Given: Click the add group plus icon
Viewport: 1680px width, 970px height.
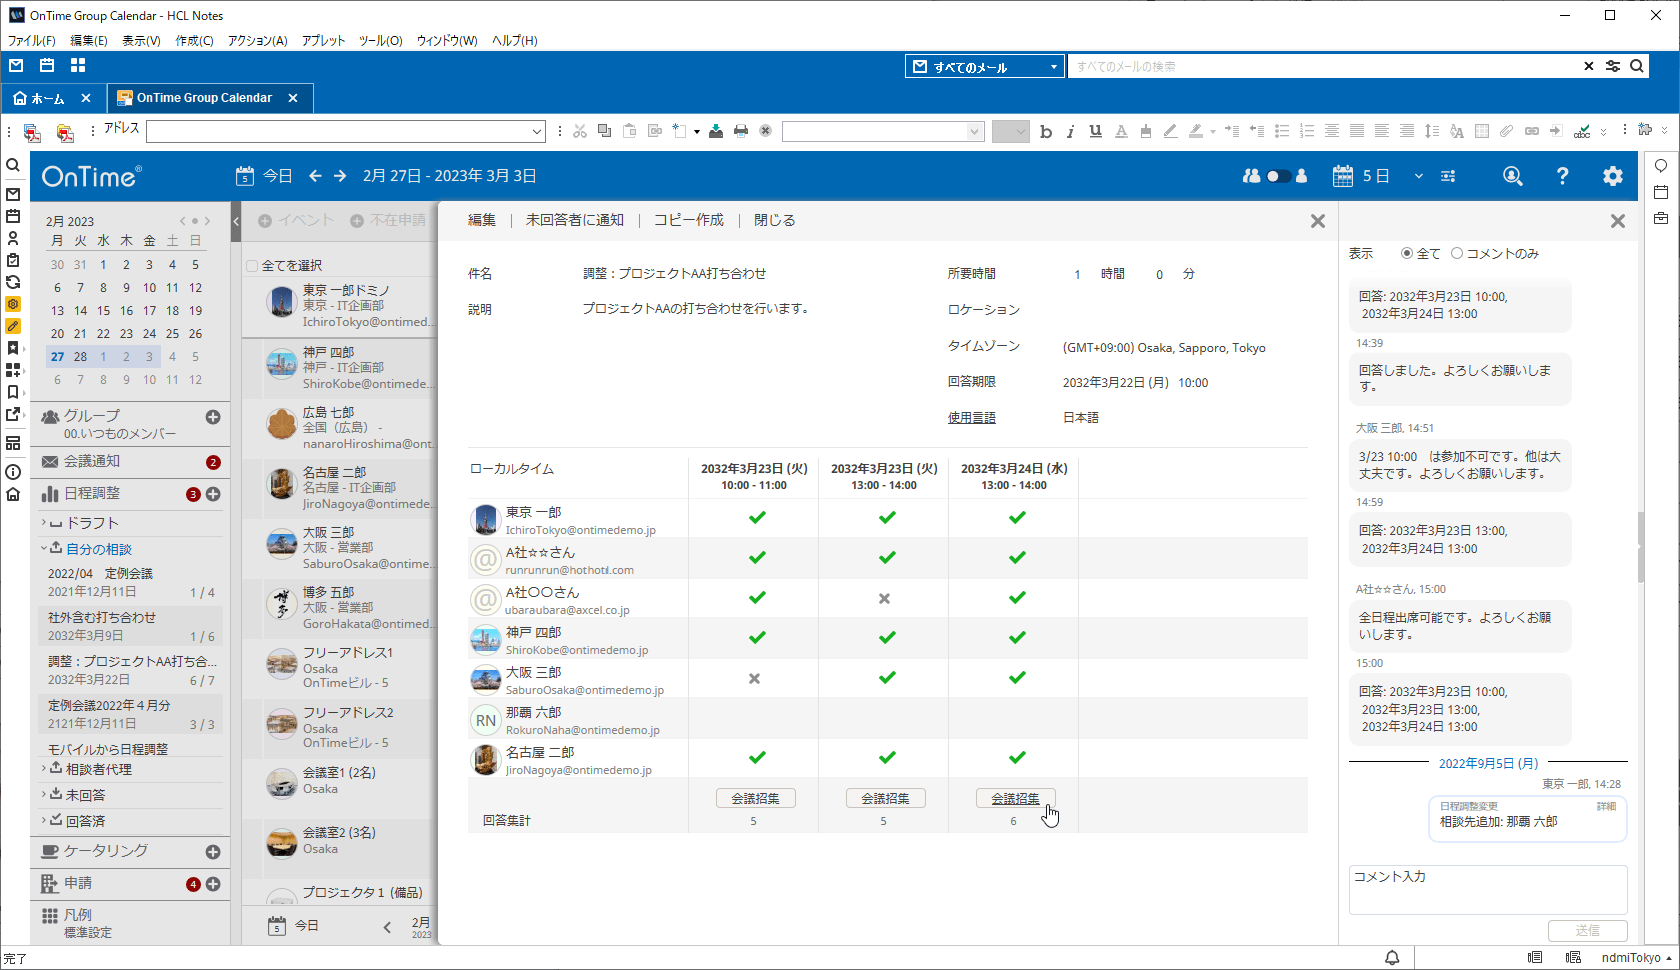Looking at the screenshot, I should [x=213, y=417].
